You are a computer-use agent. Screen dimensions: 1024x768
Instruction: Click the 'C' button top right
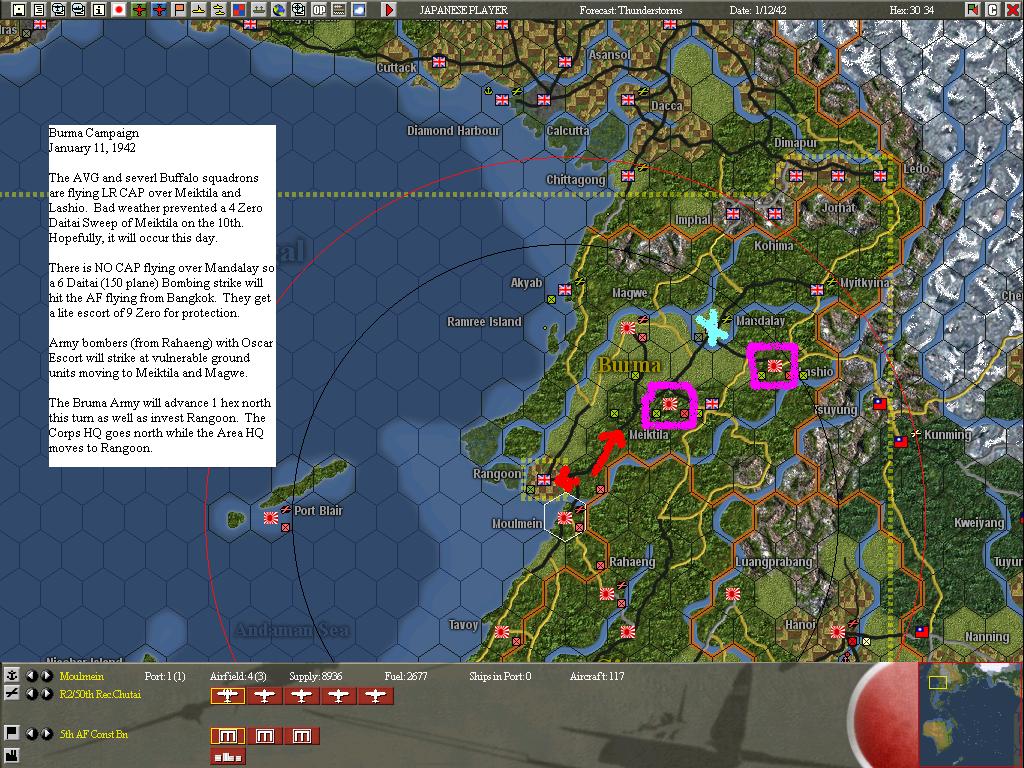[x=992, y=9]
